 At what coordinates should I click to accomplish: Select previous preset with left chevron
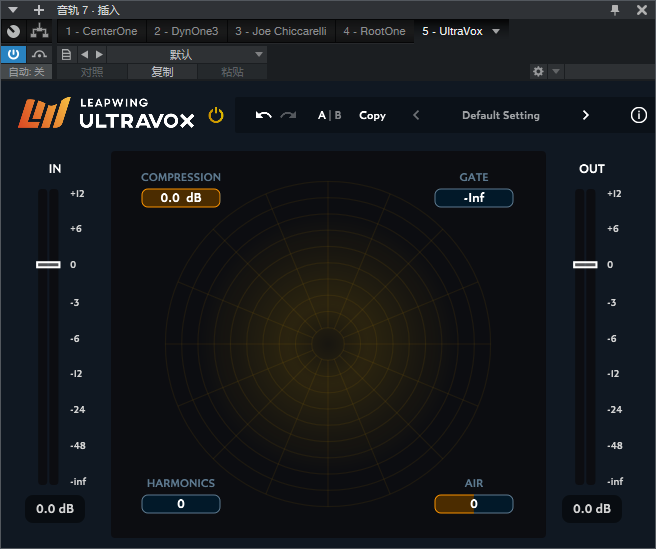(x=416, y=115)
